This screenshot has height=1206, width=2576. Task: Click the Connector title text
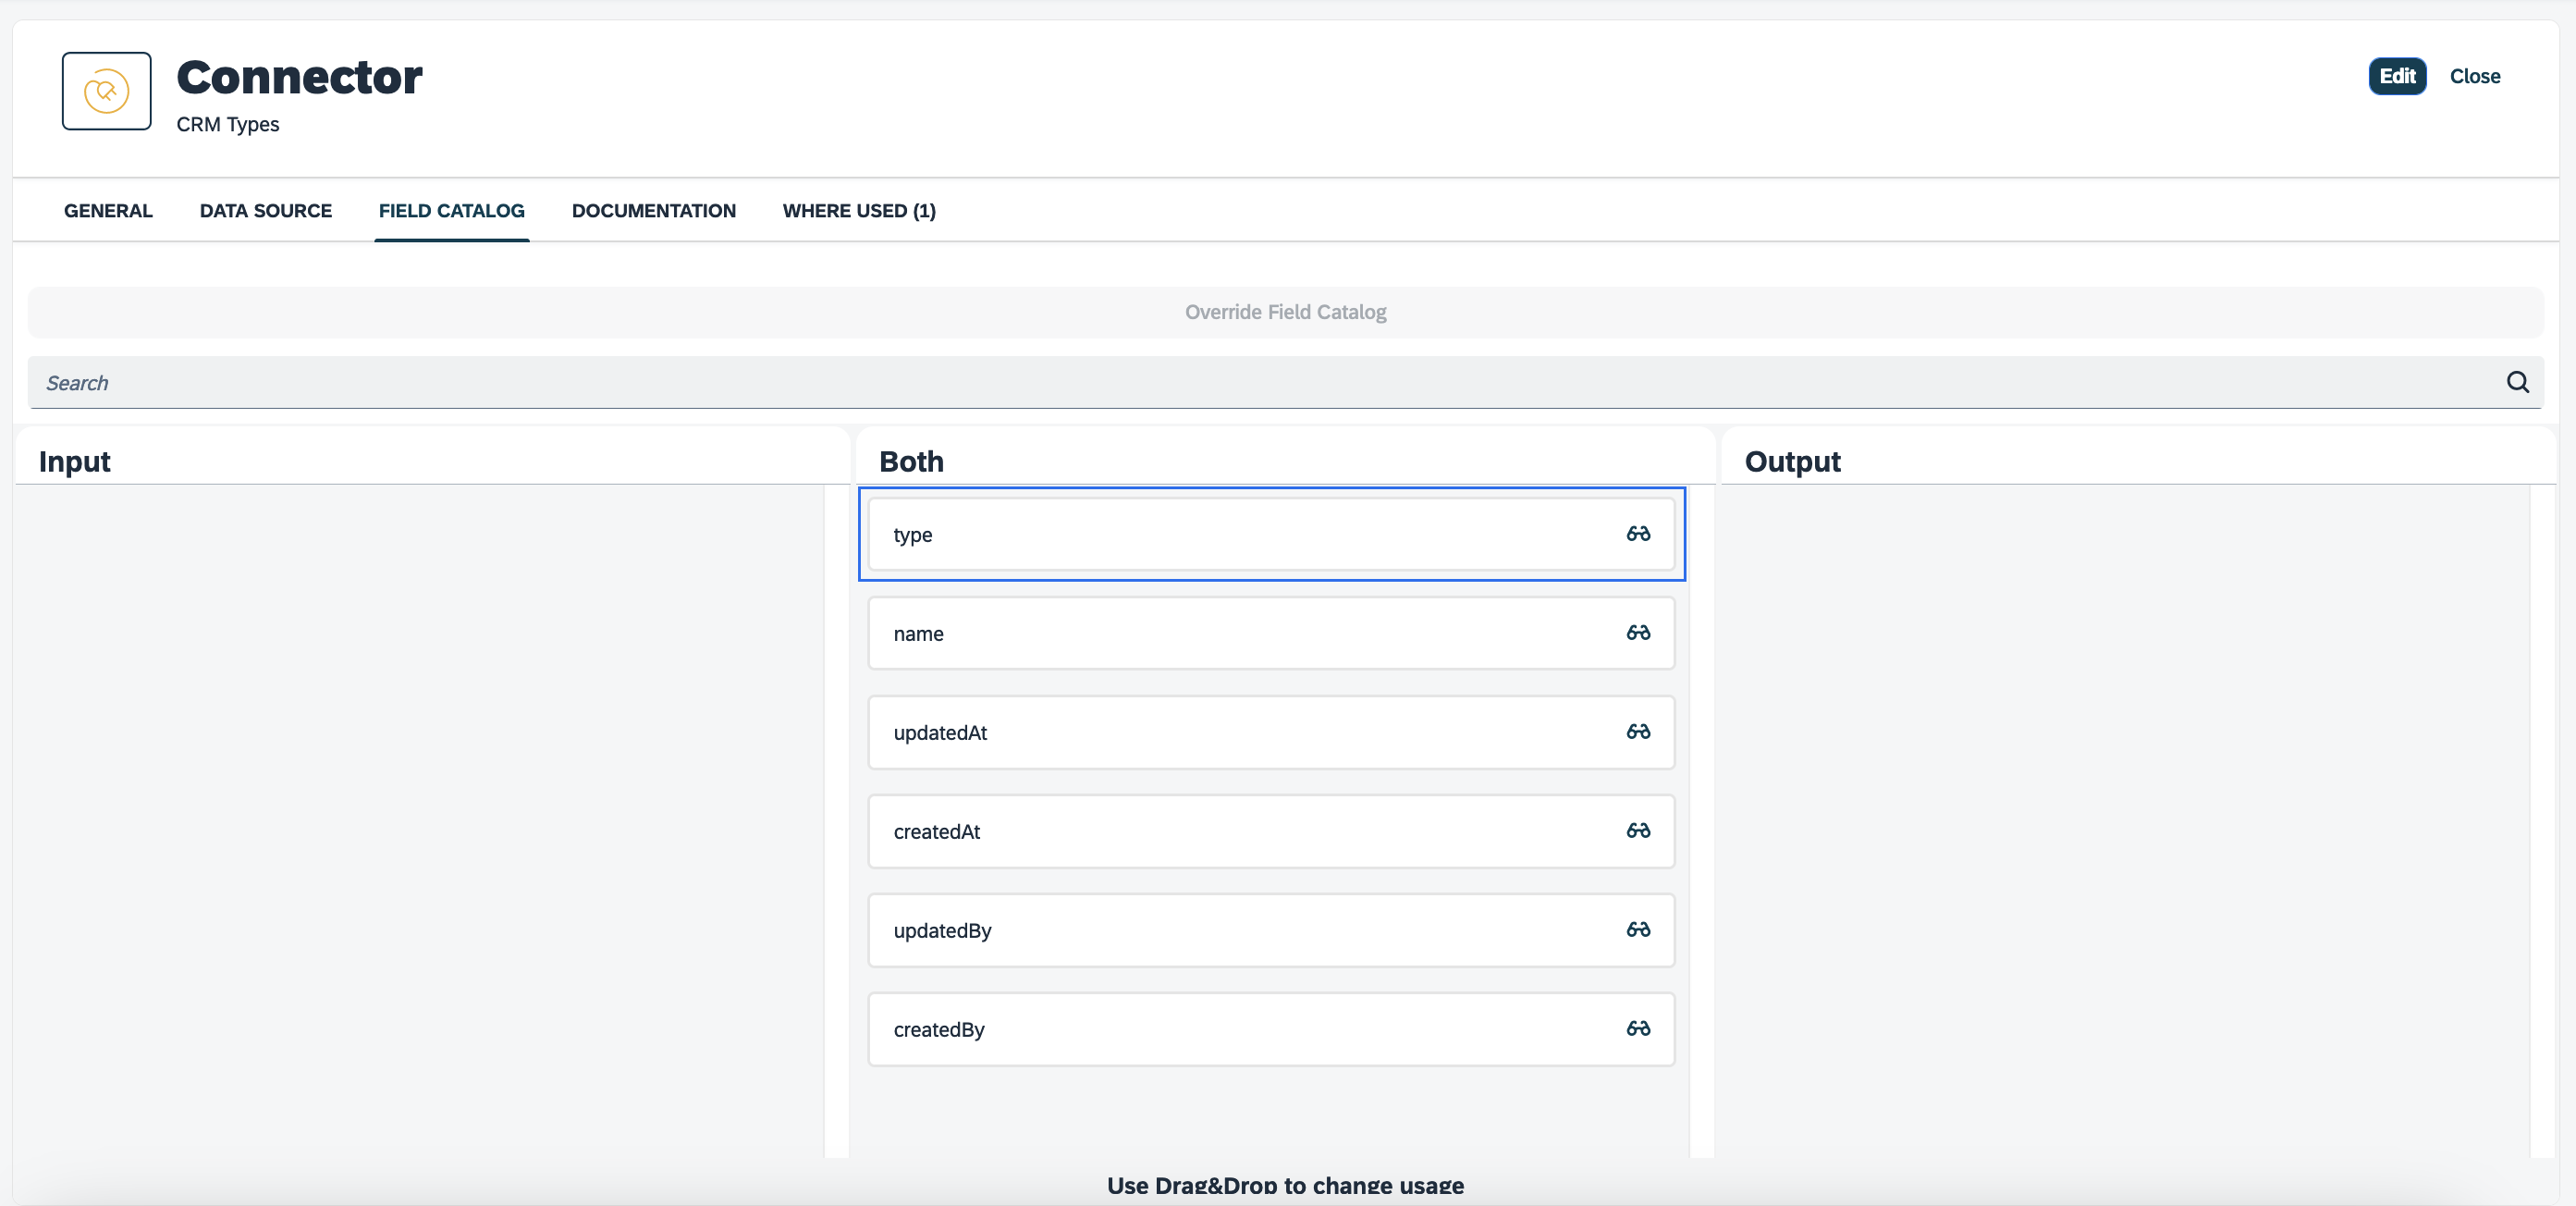coord(299,77)
